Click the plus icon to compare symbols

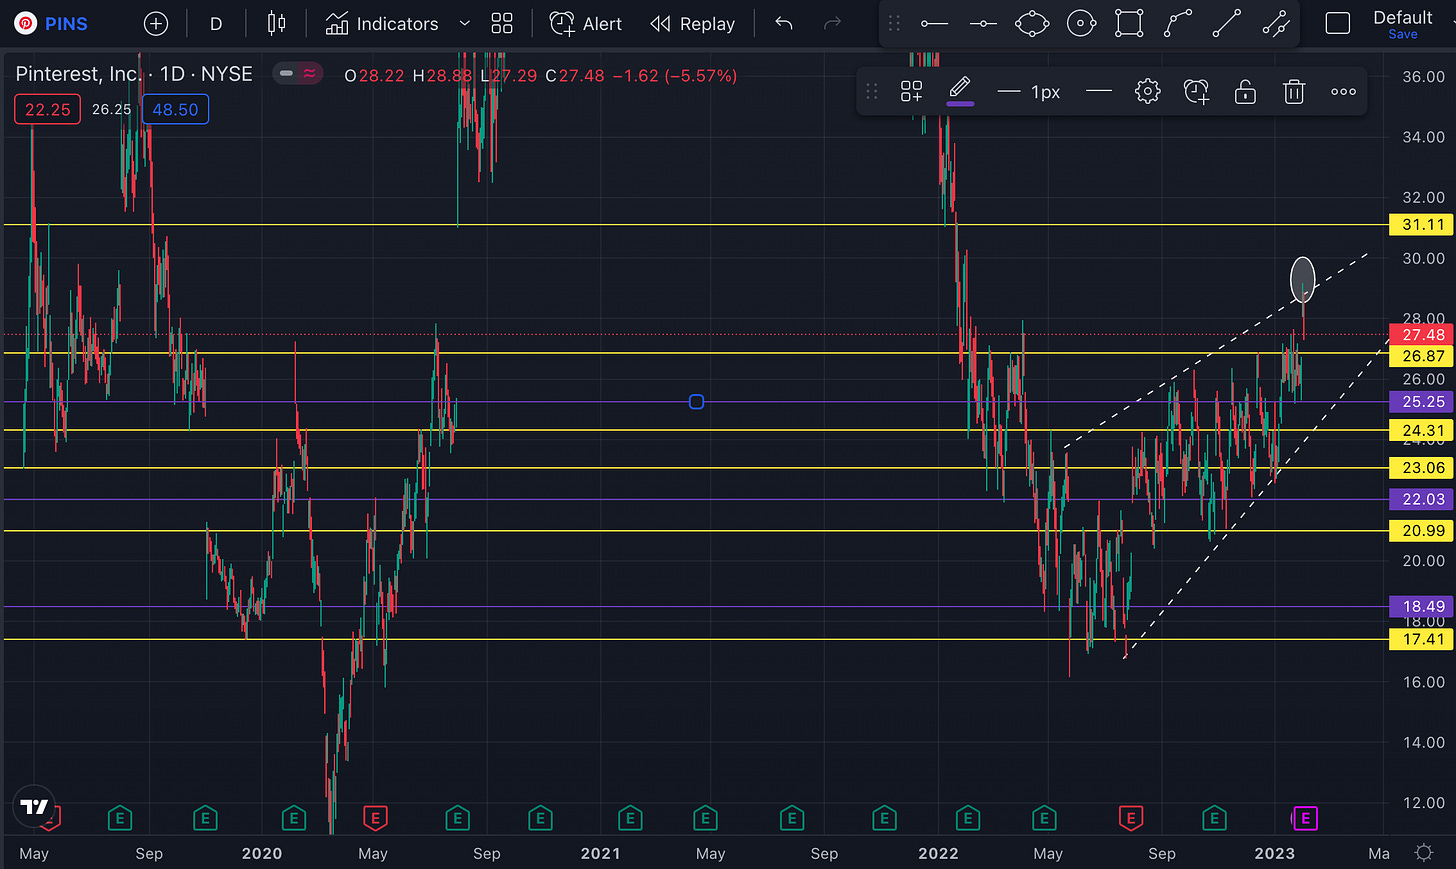156,23
